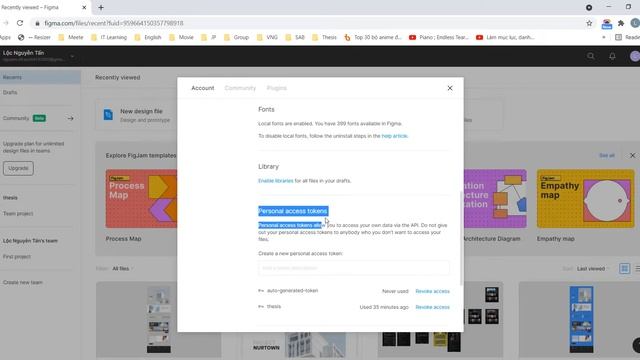This screenshot has width=640, height=360.
Task: Click Create new team
Action: [22, 282]
